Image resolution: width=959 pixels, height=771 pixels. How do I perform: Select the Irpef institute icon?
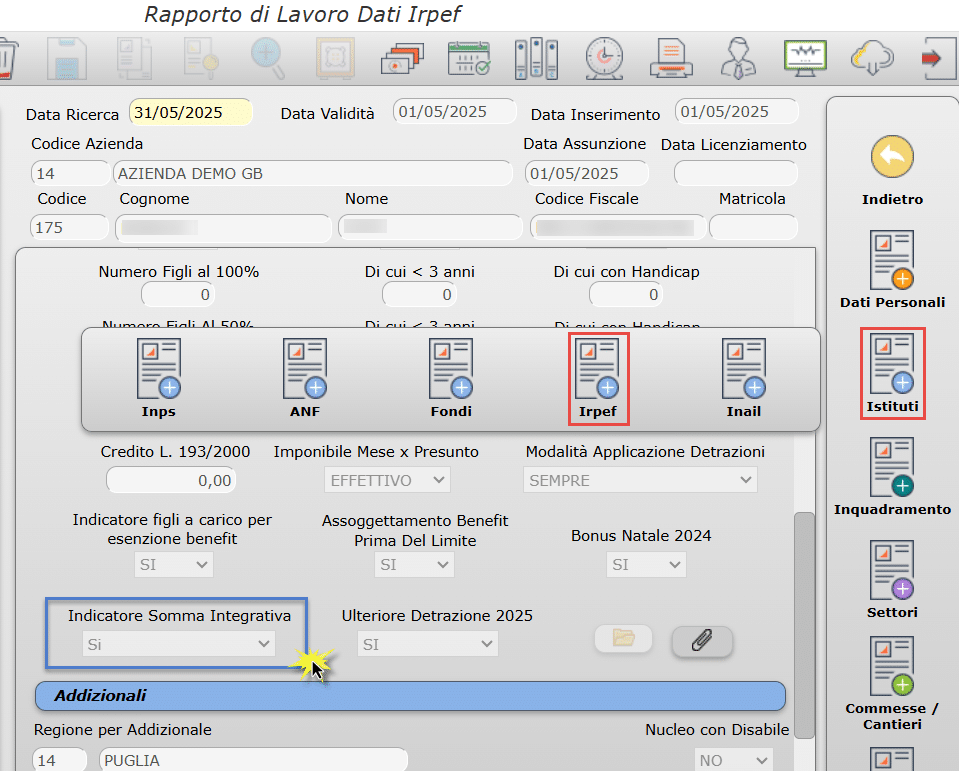[x=598, y=378]
